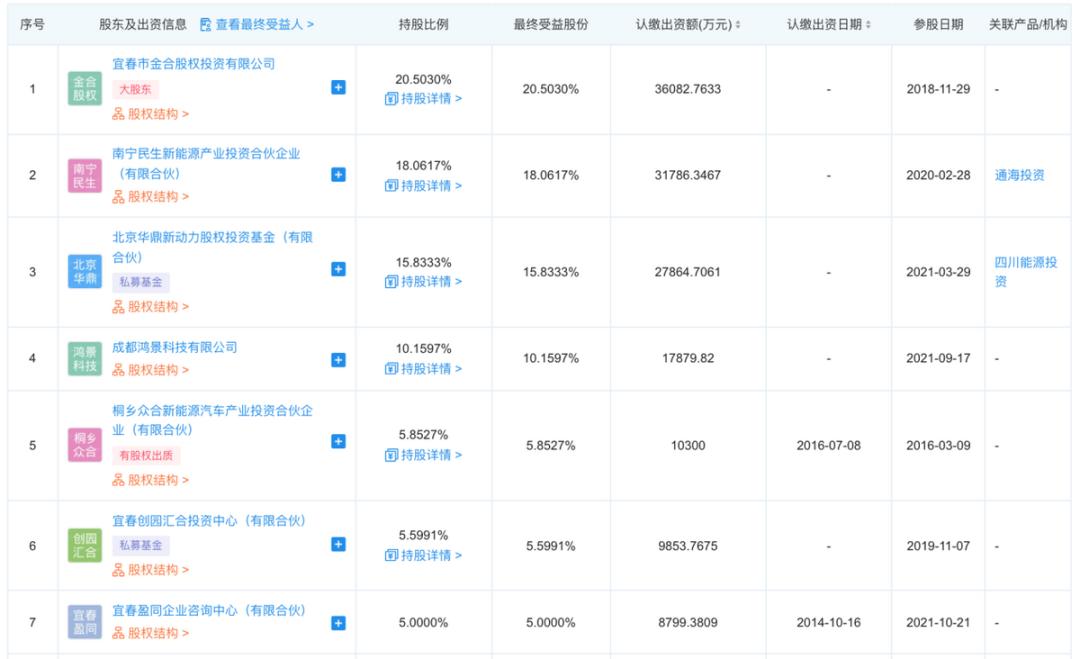This screenshot has width=1080, height=659.
Task: Open 宜春盈同企业咨询中心 company page
Action: (209, 610)
